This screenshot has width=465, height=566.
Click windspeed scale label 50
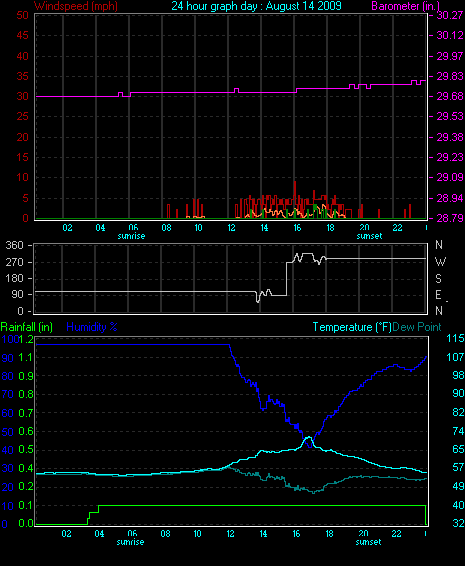point(22,15)
